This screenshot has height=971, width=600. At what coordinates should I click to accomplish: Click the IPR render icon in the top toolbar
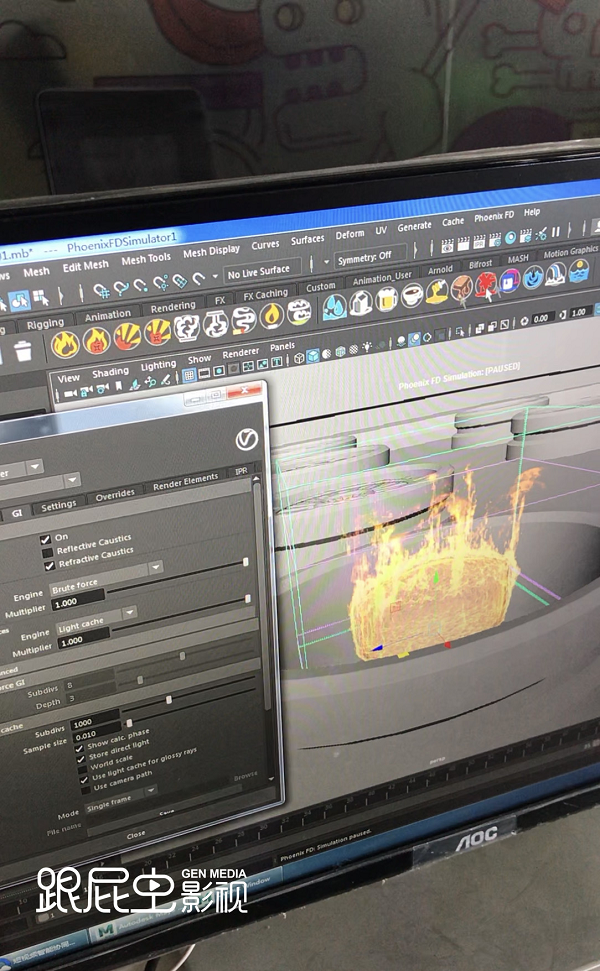(x=479, y=243)
